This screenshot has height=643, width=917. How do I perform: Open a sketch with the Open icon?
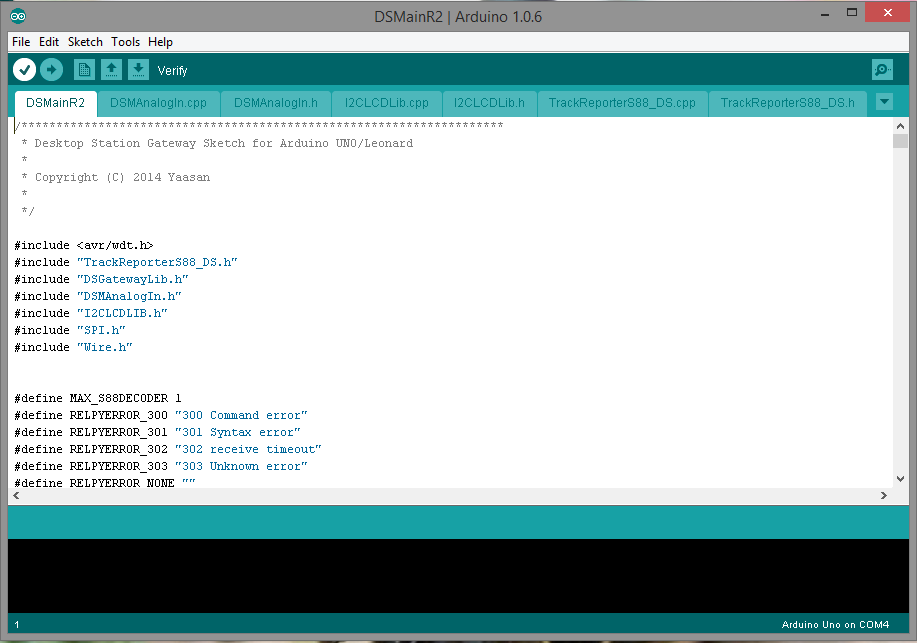[x=111, y=70]
